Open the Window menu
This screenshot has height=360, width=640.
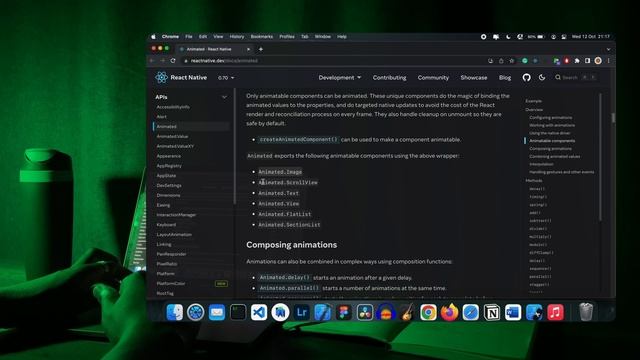[x=322, y=37]
